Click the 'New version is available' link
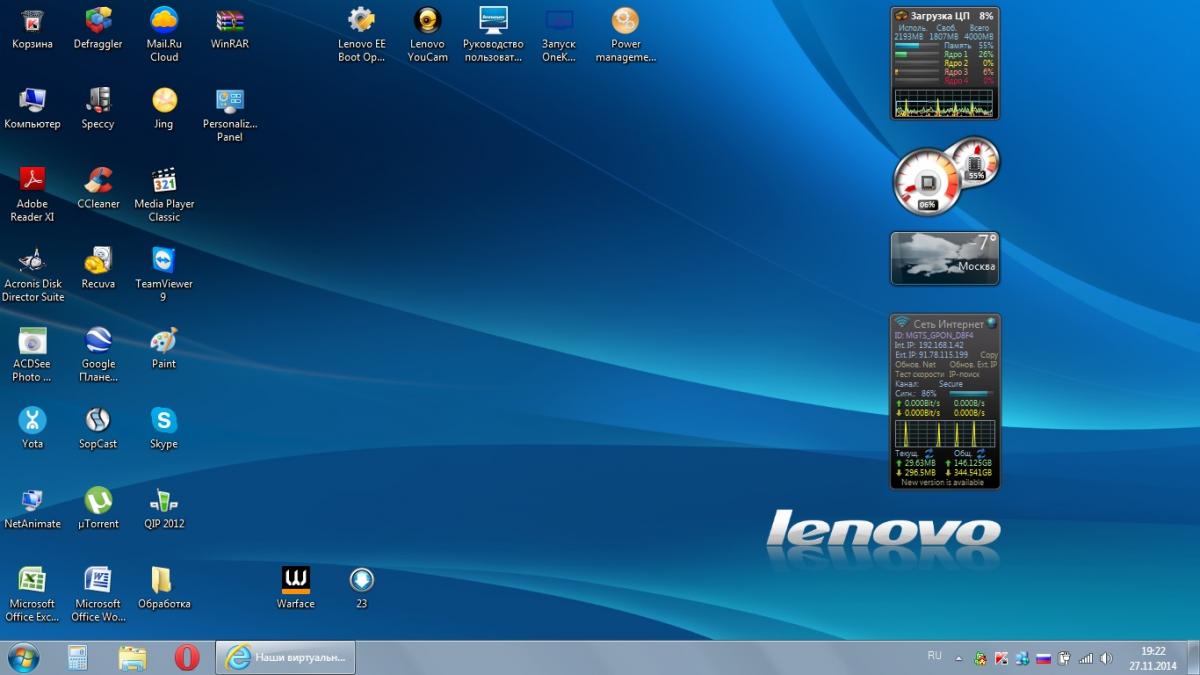1200x675 pixels. tap(942, 482)
